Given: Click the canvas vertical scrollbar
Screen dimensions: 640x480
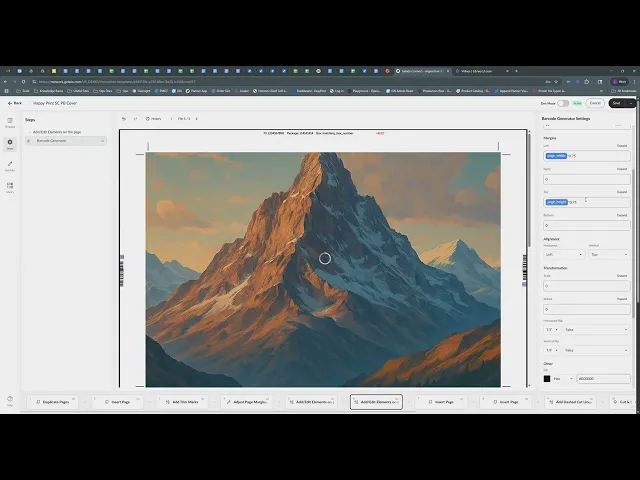Looking at the screenshot, I should click(x=529, y=190).
